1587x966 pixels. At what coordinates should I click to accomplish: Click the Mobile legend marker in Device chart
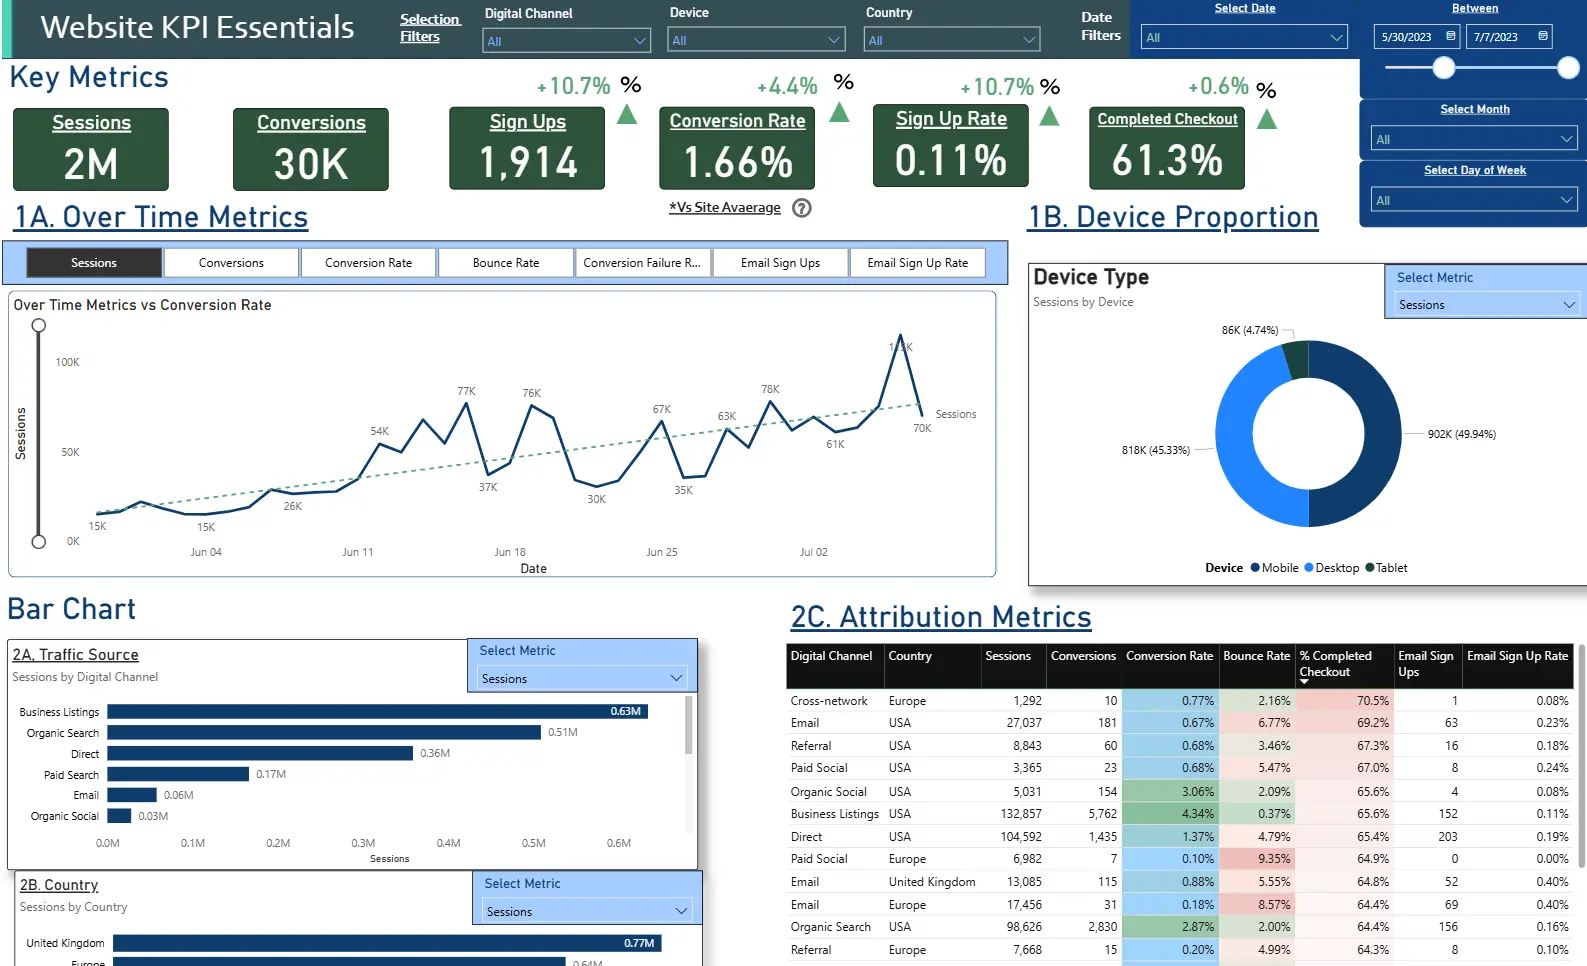(1255, 568)
